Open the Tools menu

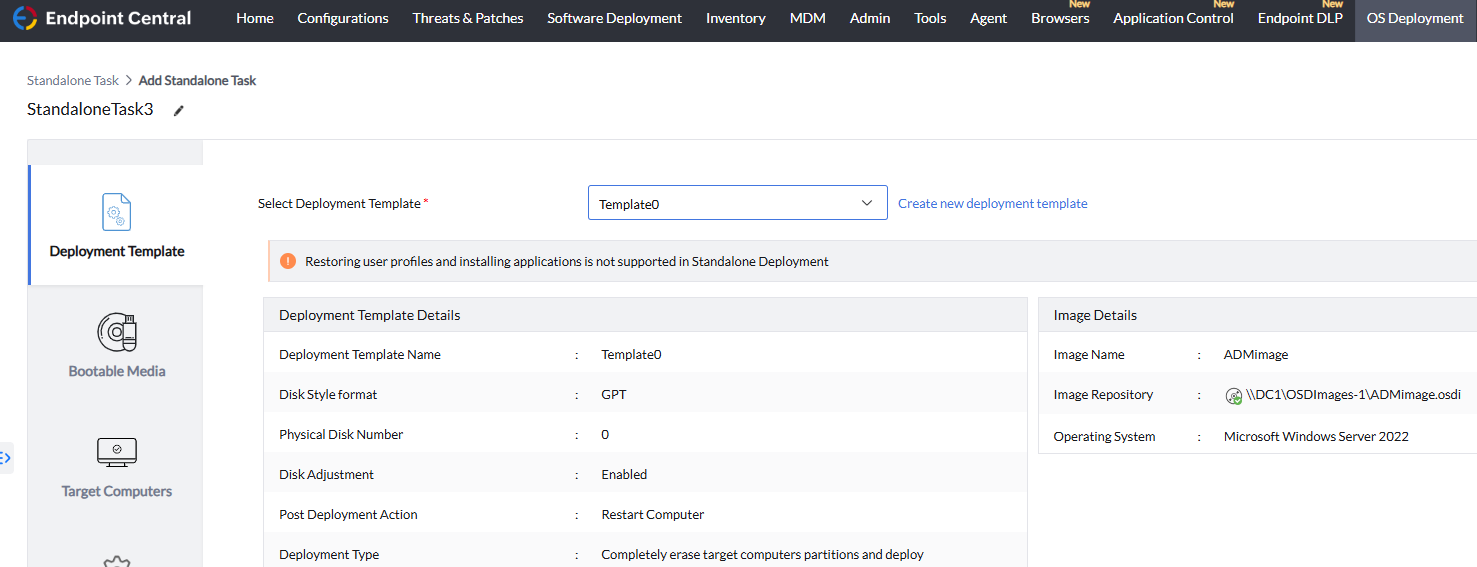click(x=930, y=18)
